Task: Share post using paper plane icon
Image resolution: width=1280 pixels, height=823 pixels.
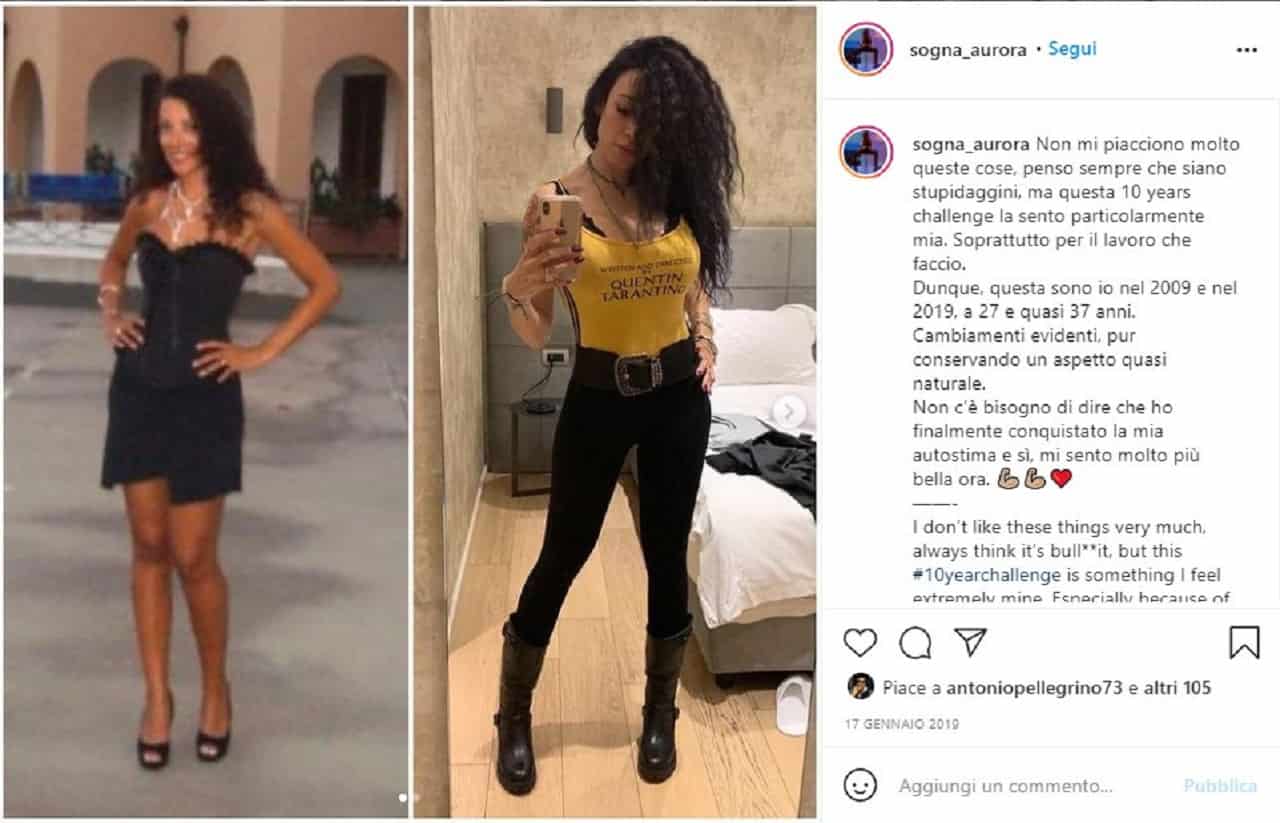Action: [970, 641]
